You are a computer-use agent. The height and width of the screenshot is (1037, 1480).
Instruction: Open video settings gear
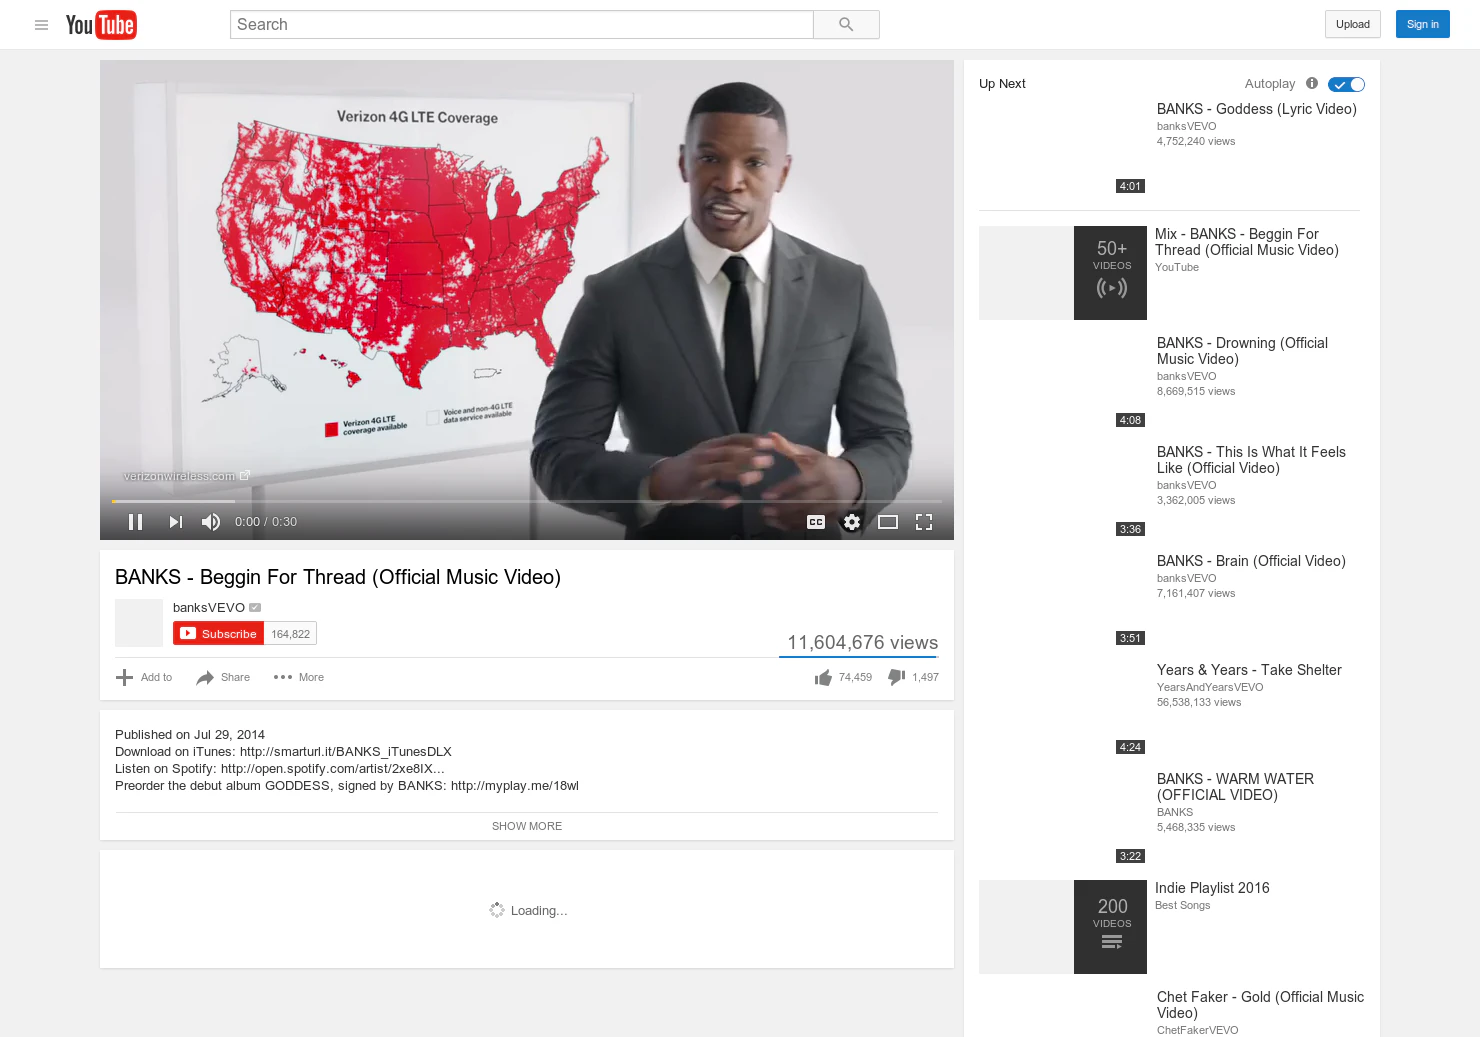(852, 522)
